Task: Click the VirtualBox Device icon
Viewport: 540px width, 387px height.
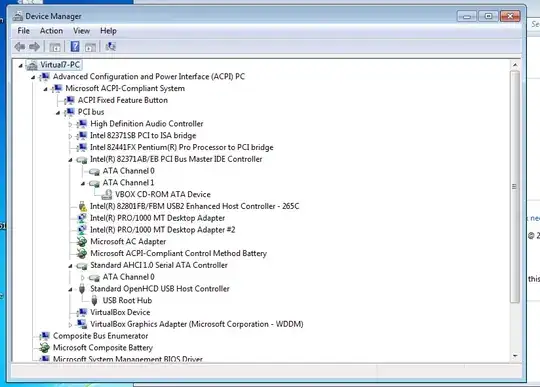Action: coord(82,312)
